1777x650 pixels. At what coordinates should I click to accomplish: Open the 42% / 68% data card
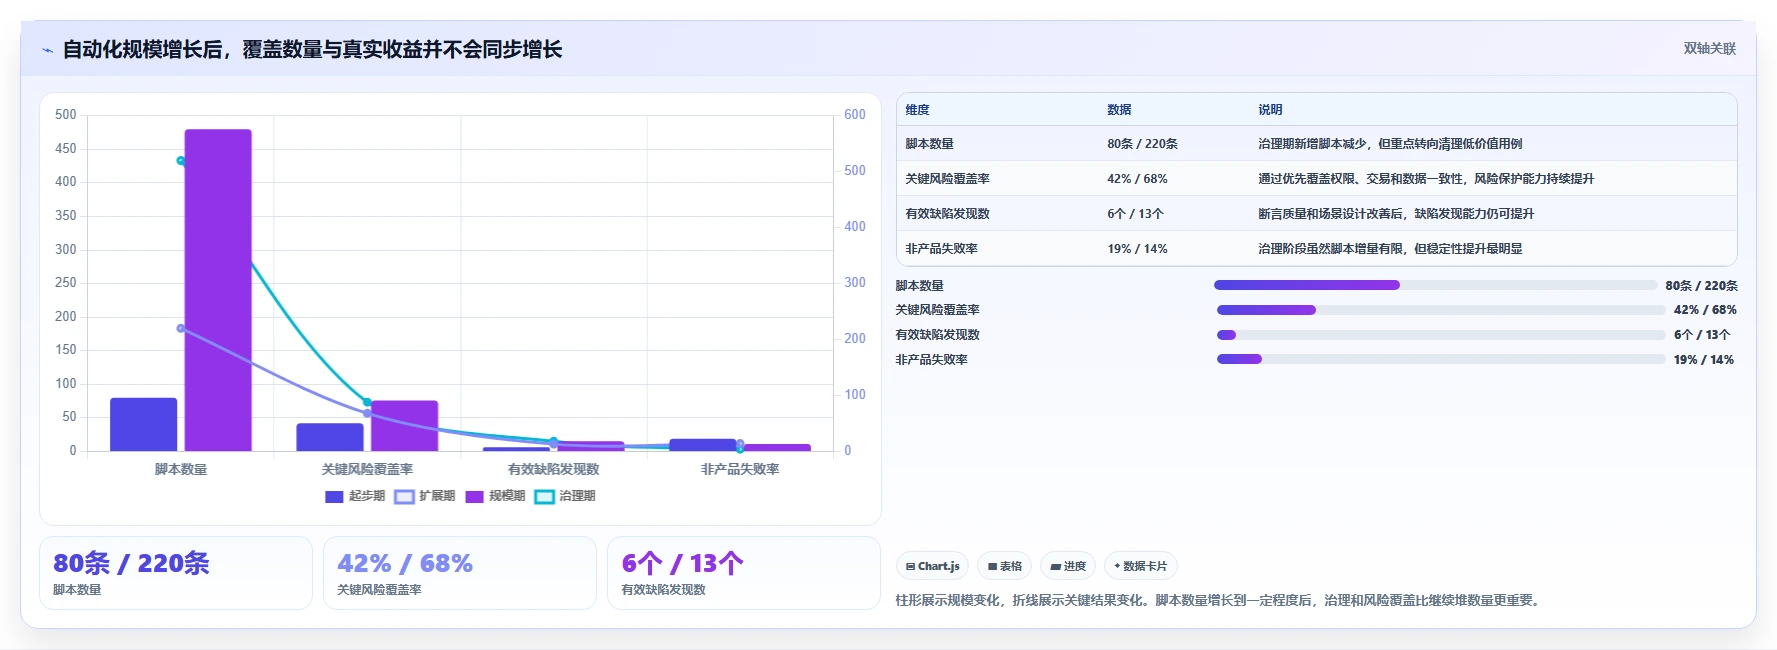[x=460, y=573]
